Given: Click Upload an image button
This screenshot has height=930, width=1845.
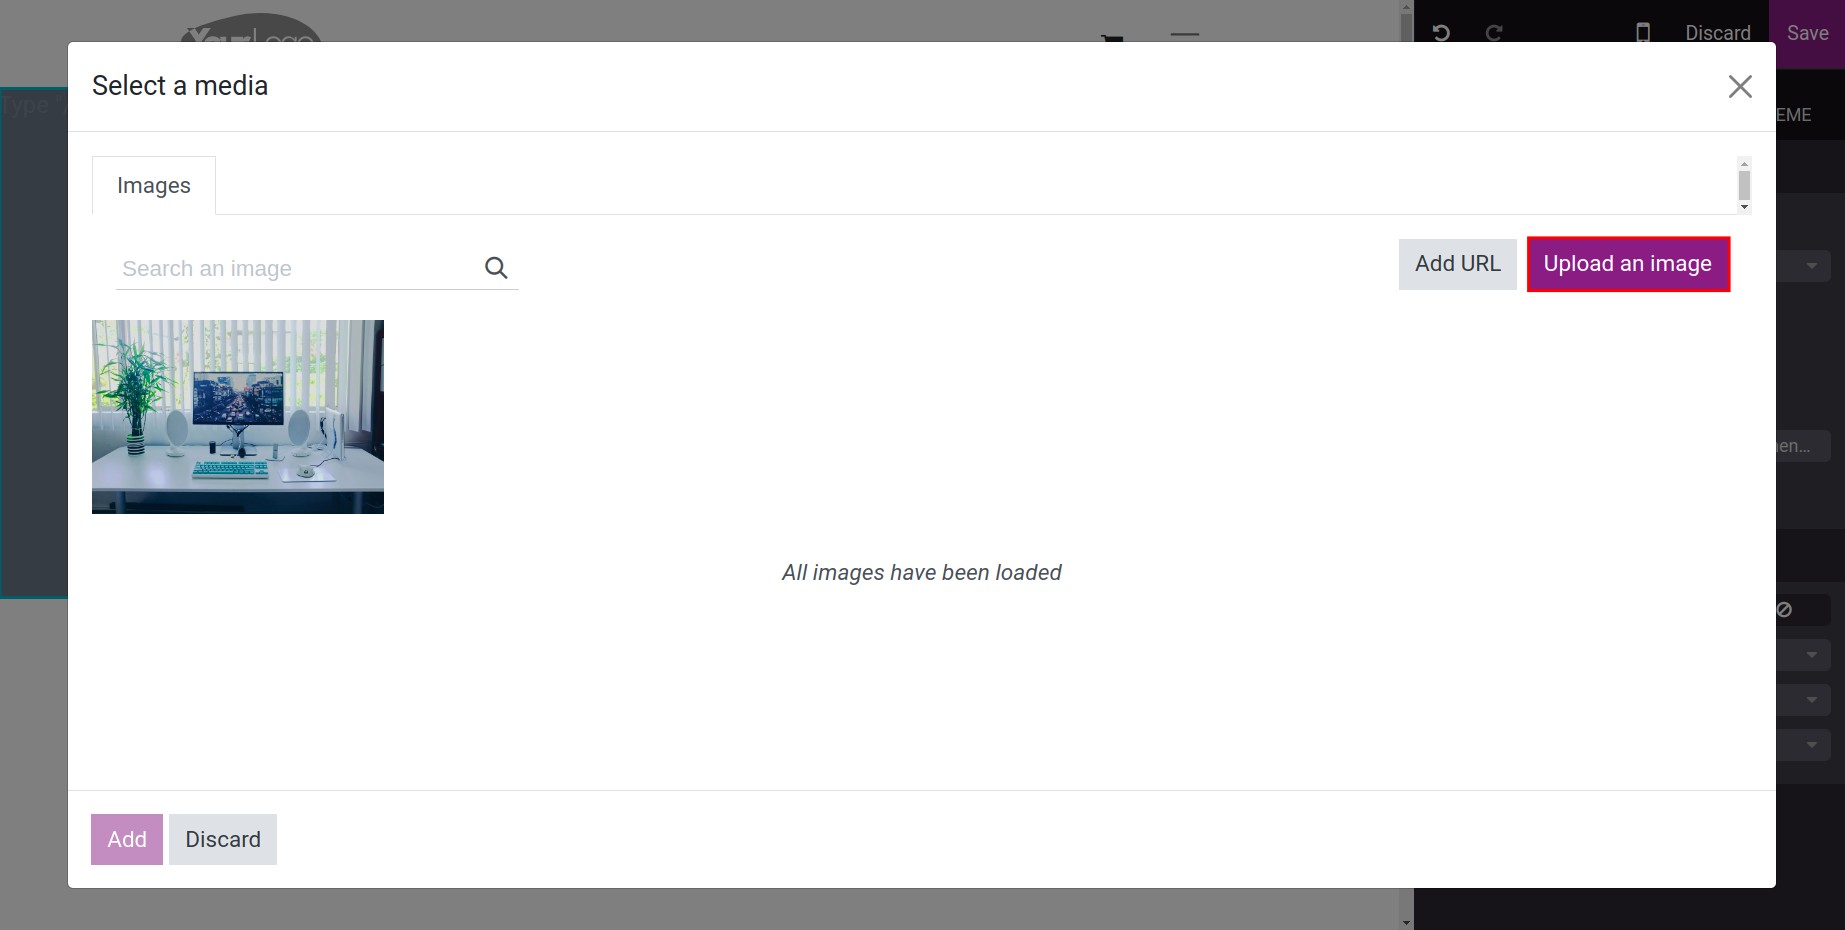Looking at the screenshot, I should pyautogui.click(x=1628, y=264).
